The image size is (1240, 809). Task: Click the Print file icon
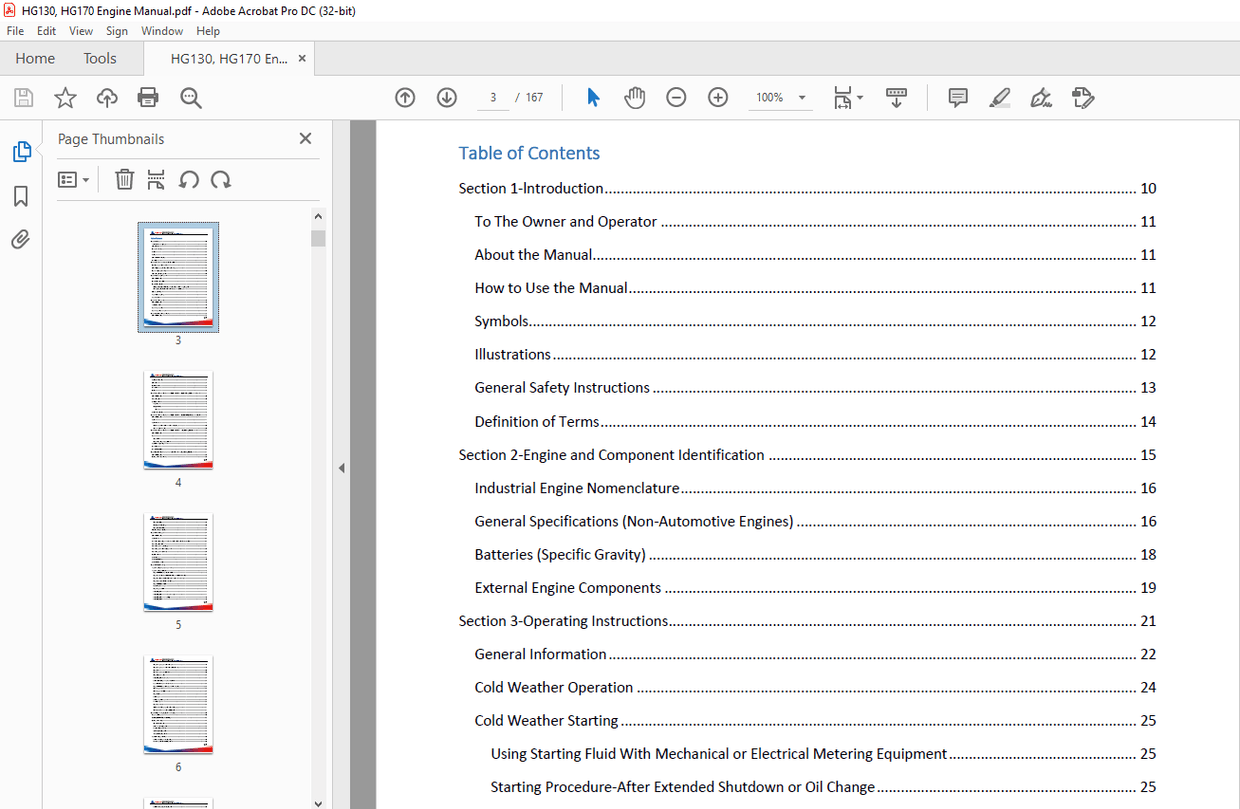coord(148,97)
